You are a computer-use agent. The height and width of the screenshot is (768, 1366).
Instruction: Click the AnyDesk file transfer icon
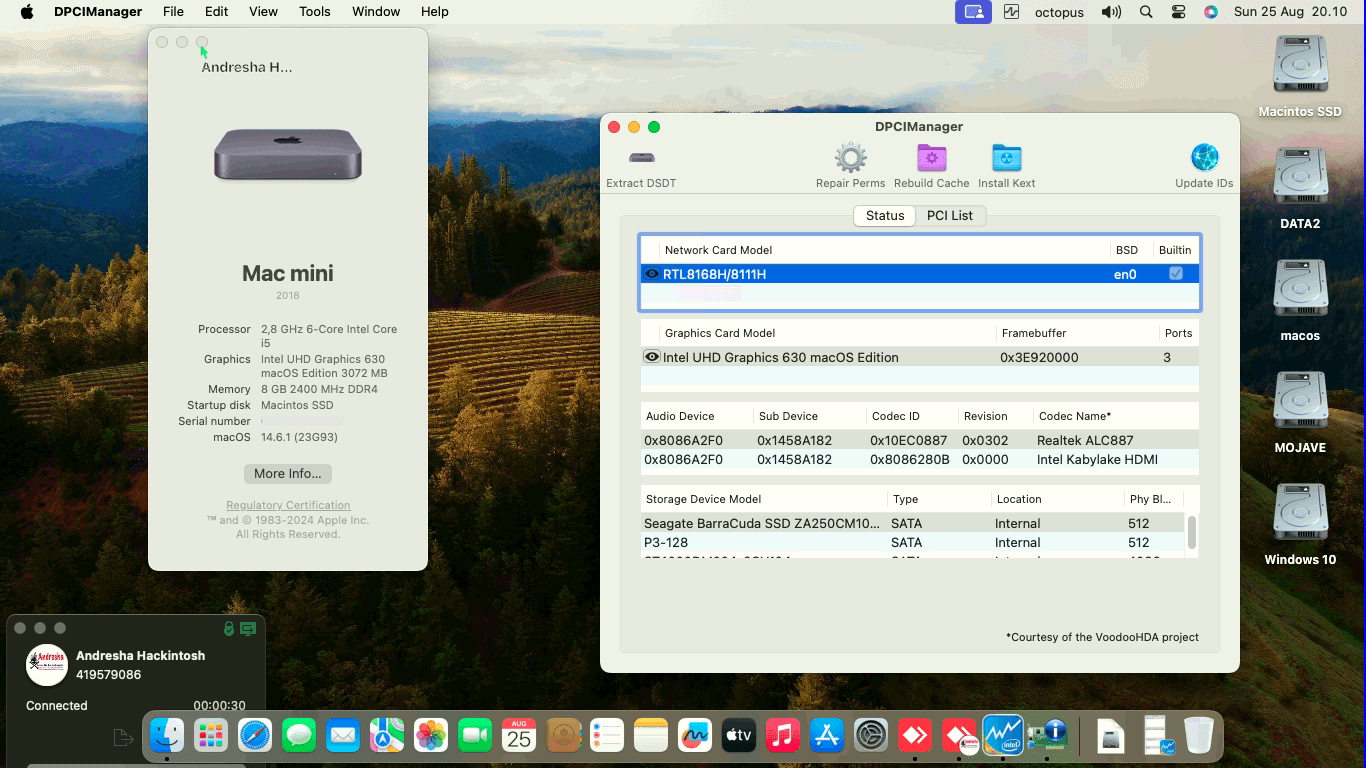click(x=123, y=738)
